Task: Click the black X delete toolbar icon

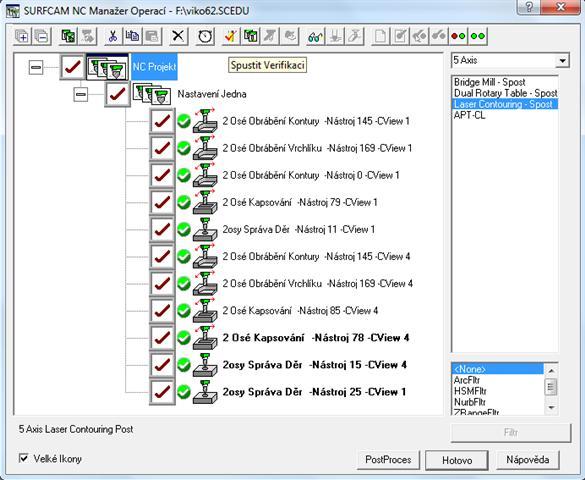Action: [x=178, y=36]
